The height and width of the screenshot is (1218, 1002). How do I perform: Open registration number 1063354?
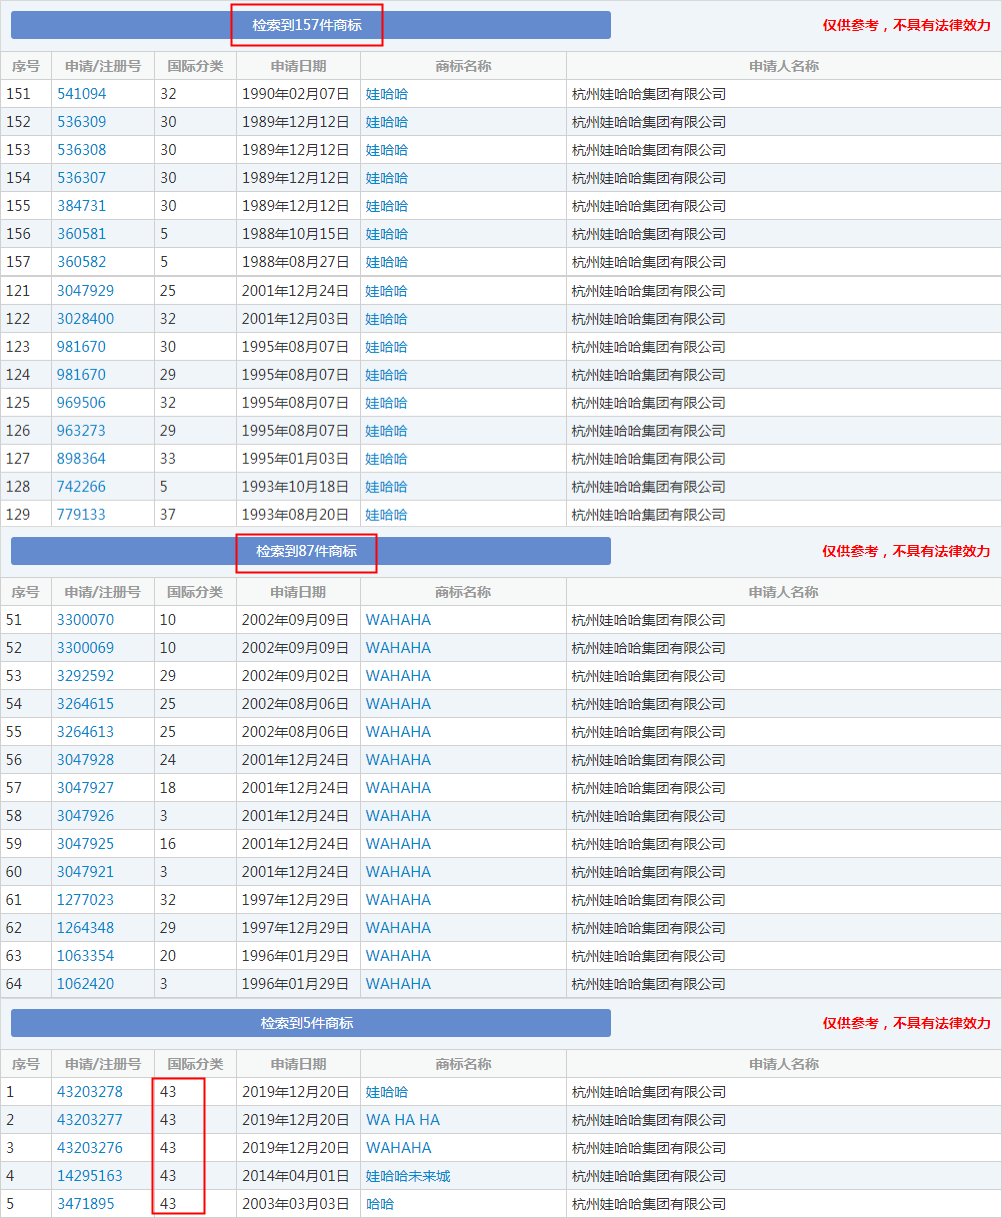pyautogui.click(x=85, y=956)
